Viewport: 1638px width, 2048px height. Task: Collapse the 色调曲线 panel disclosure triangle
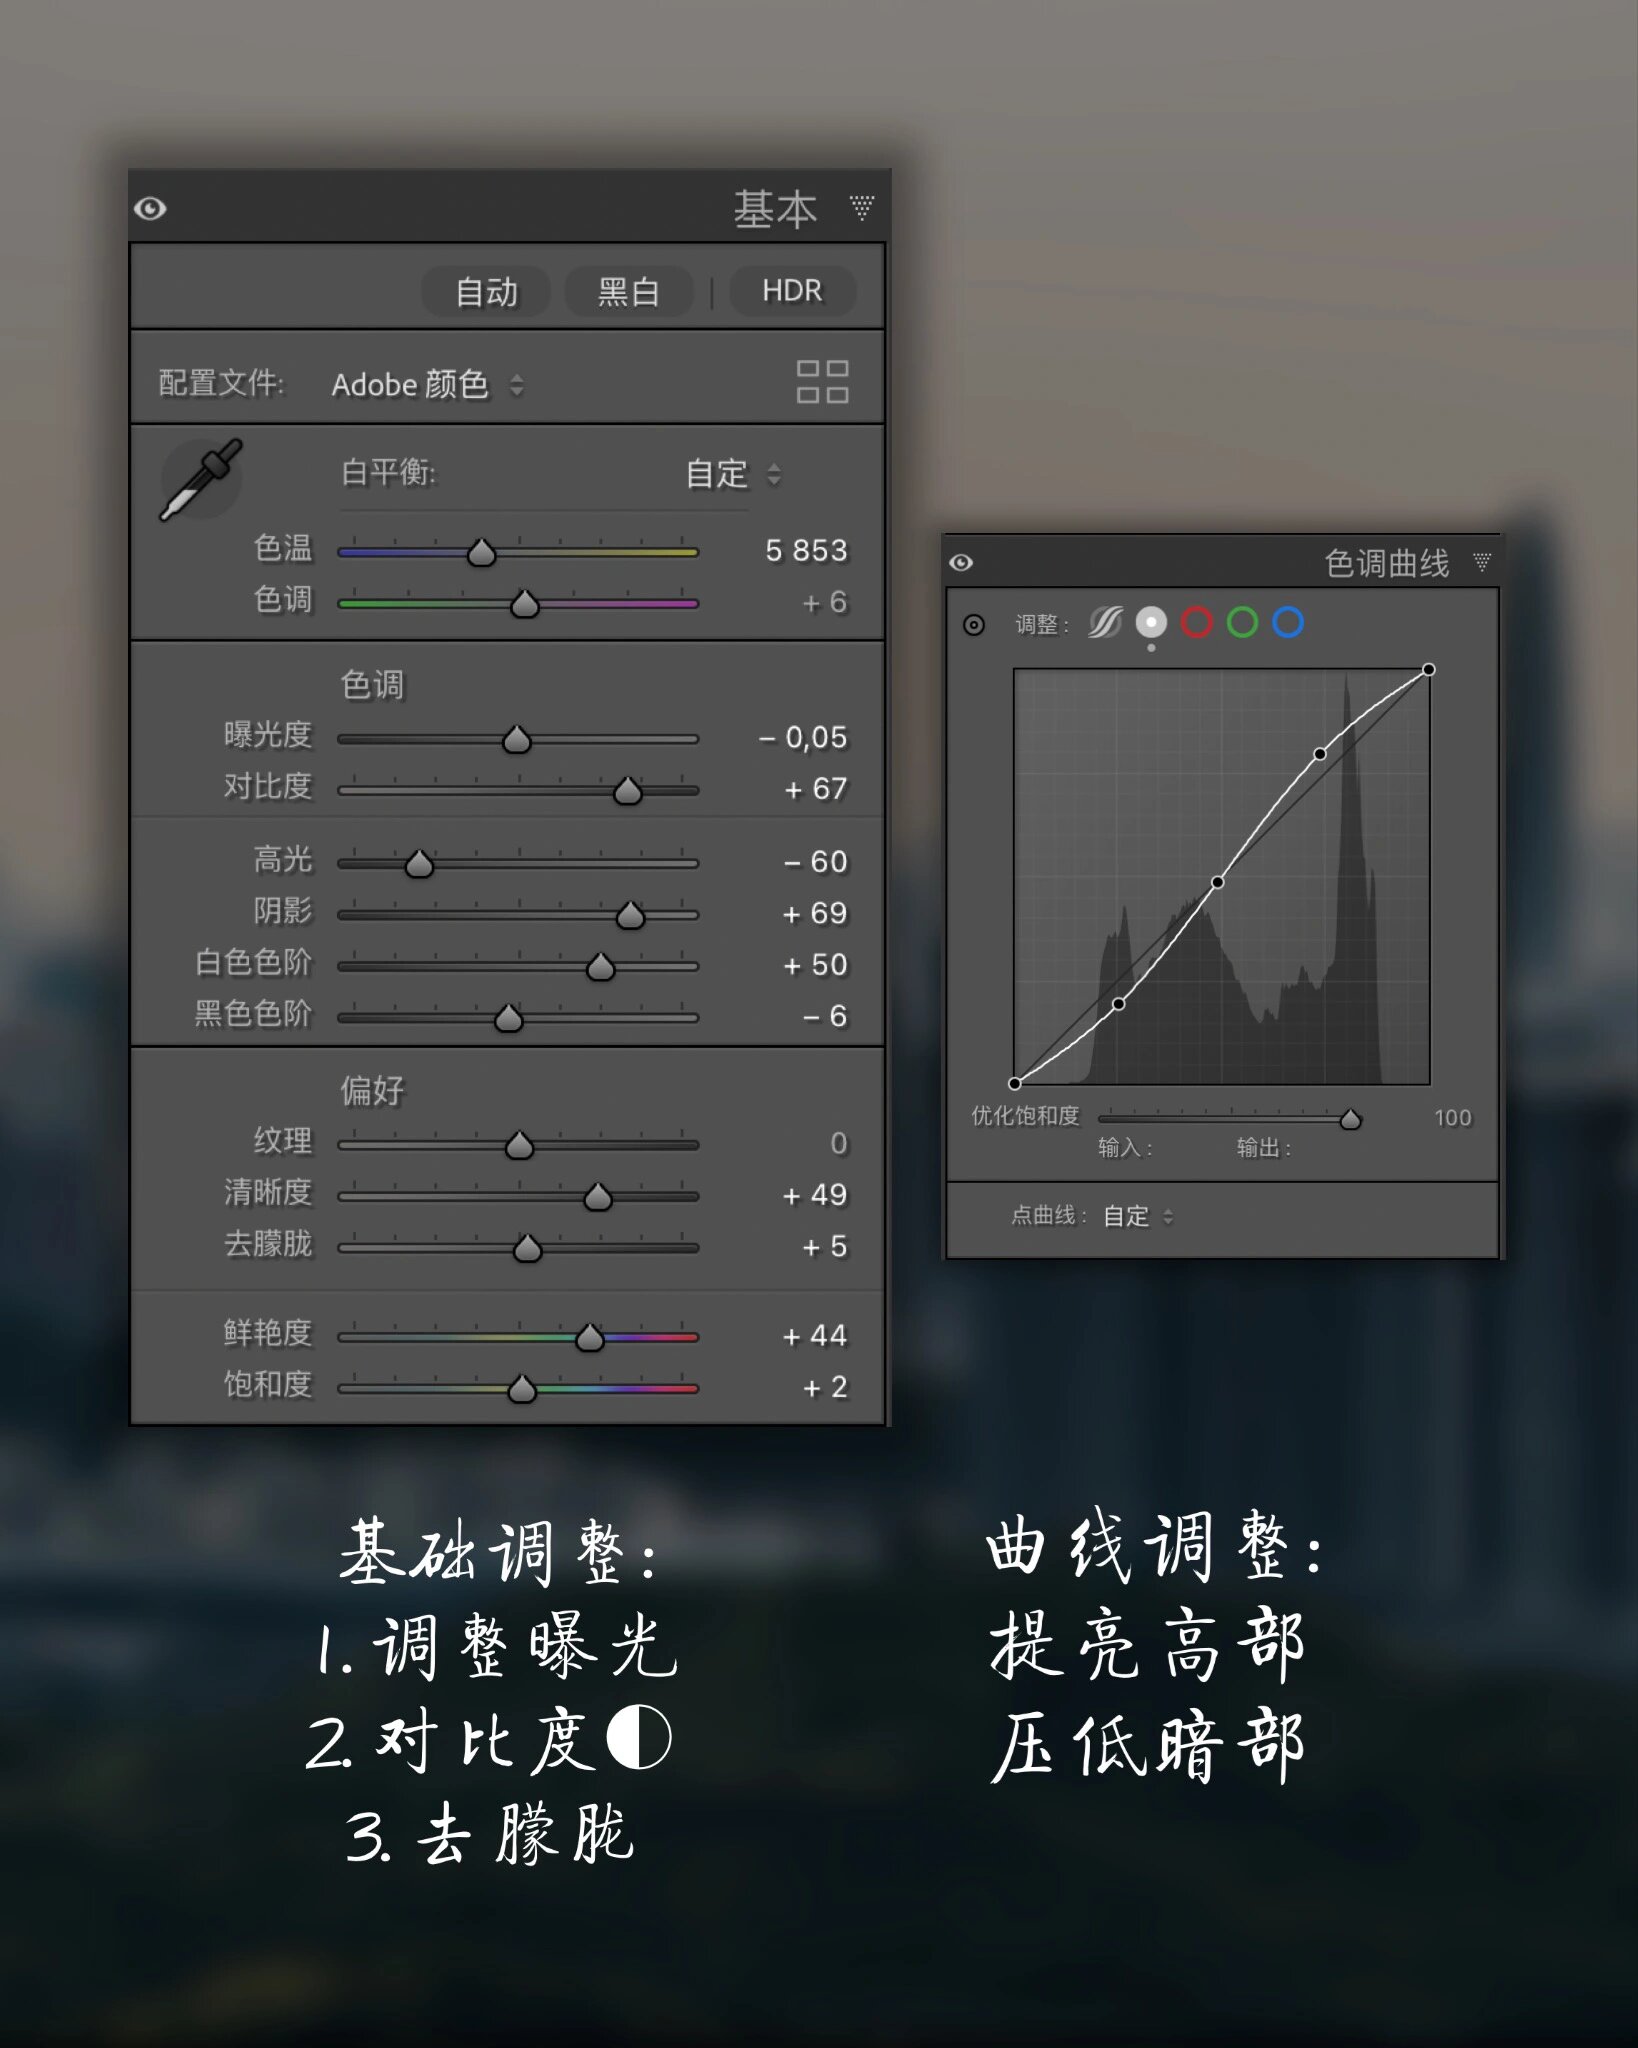coord(1484,563)
